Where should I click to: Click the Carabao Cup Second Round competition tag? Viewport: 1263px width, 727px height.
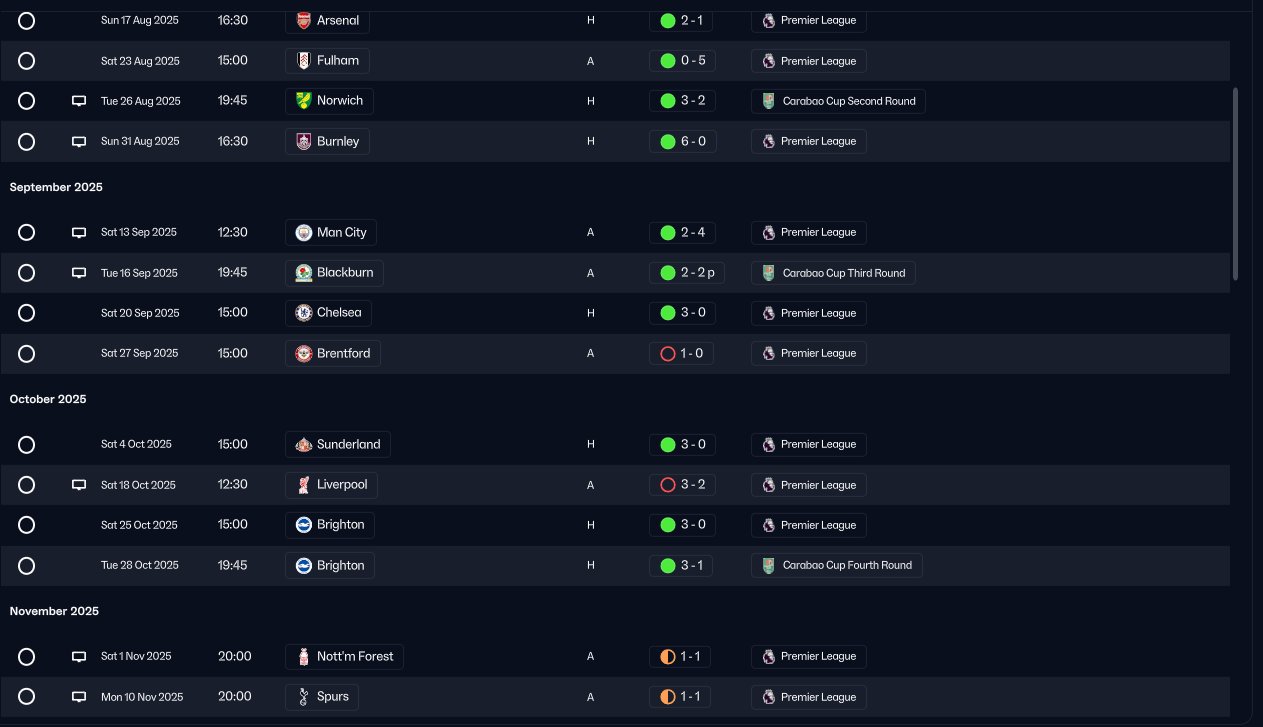[838, 101]
